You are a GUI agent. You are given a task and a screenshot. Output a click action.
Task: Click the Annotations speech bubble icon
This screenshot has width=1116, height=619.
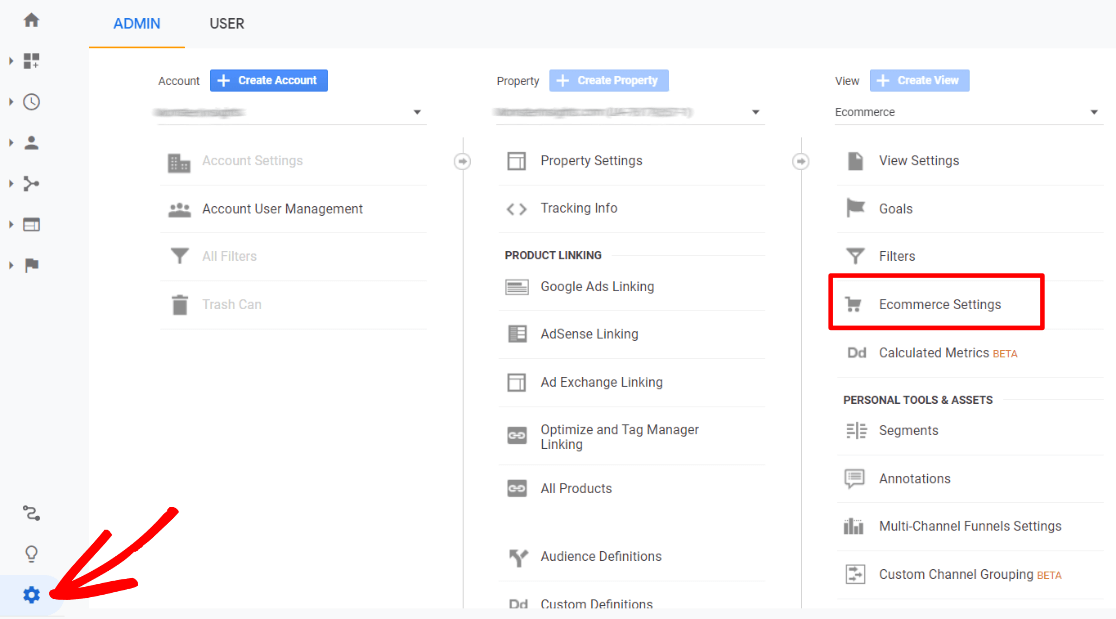[855, 479]
